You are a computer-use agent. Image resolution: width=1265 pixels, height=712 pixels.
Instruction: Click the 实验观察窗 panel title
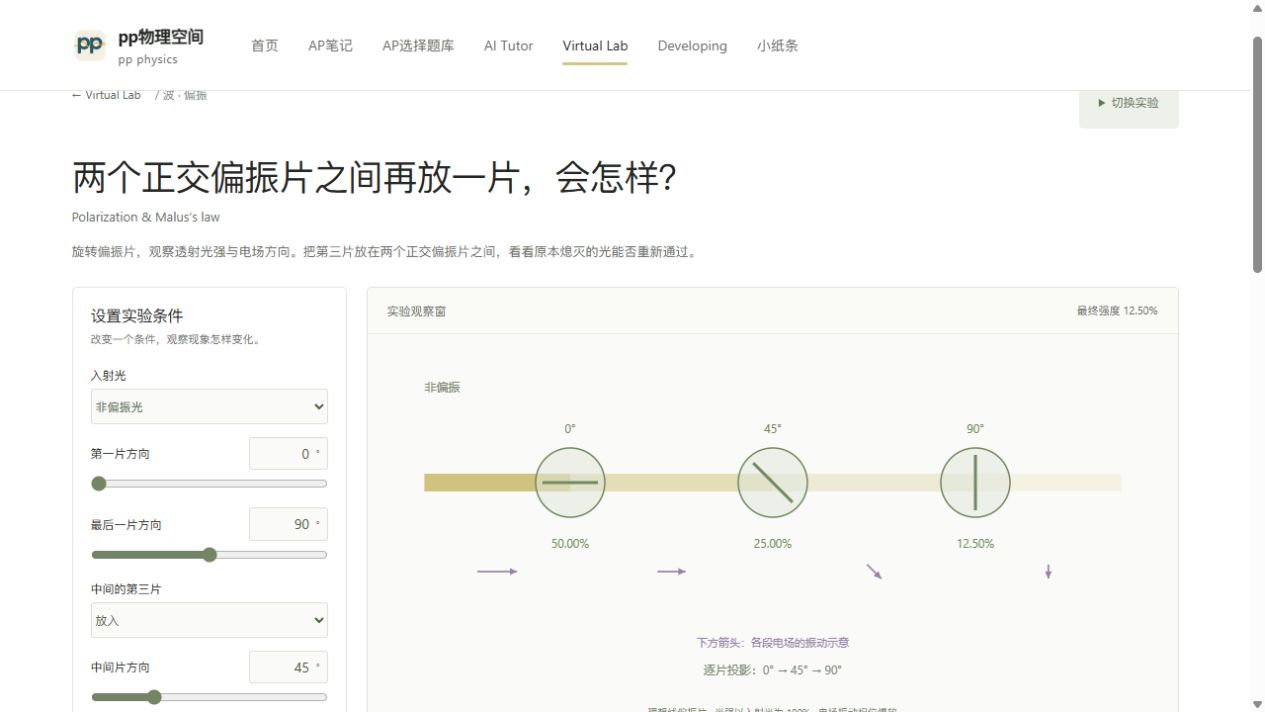click(x=416, y=311)
